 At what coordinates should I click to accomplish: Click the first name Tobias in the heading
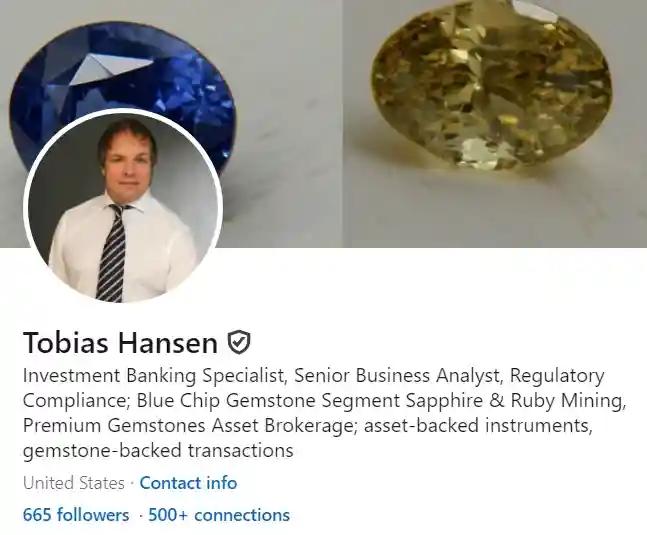click(x=66, y=342)
